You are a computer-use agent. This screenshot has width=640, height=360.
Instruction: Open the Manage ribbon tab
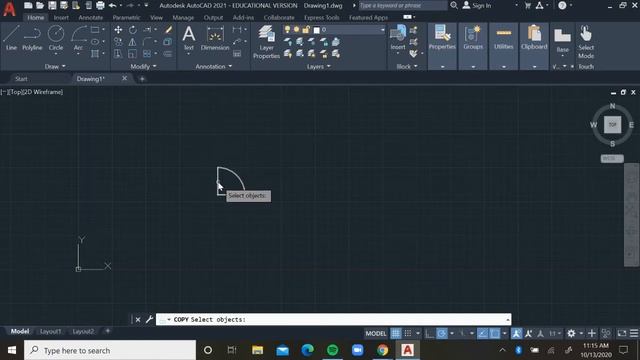point(183,18)
